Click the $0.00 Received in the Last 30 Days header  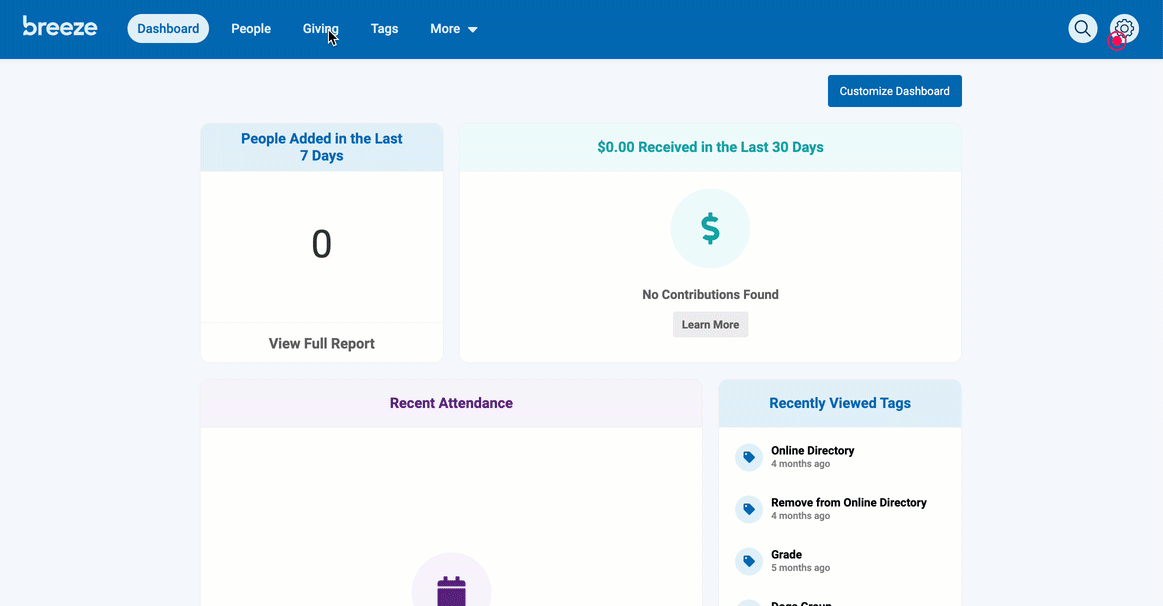pos(710,147)
